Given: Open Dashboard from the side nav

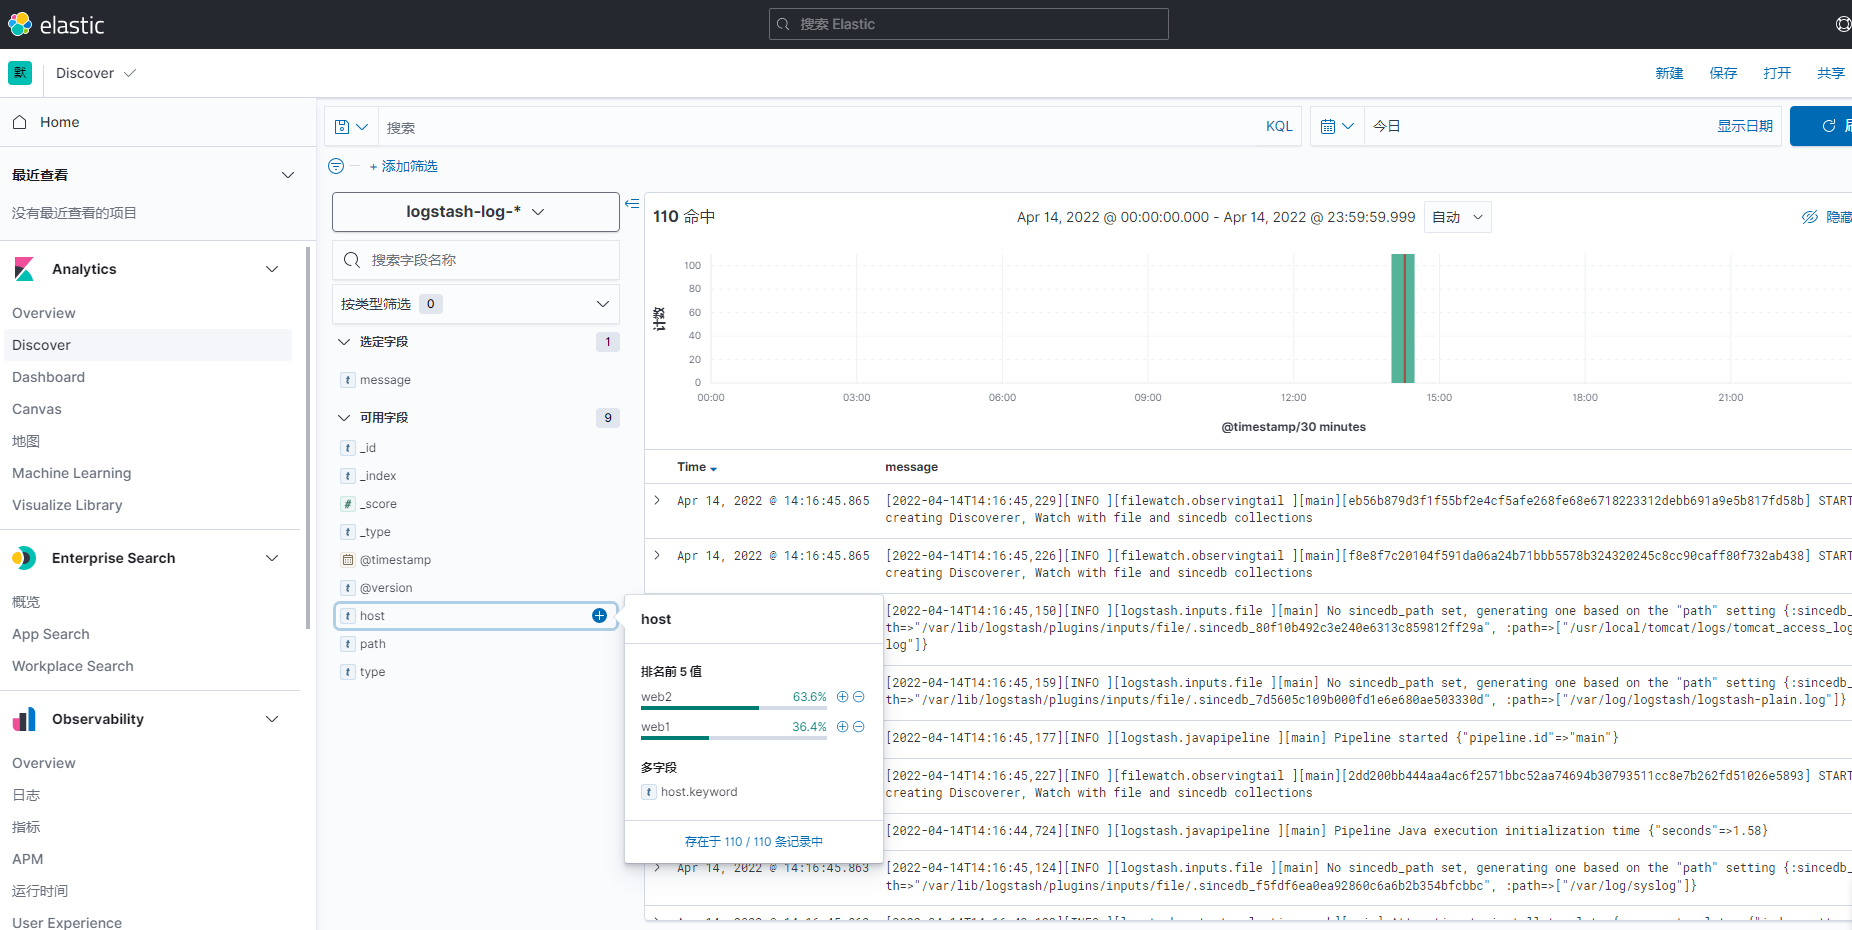Looking at the screenshot, I should (48, 377).
